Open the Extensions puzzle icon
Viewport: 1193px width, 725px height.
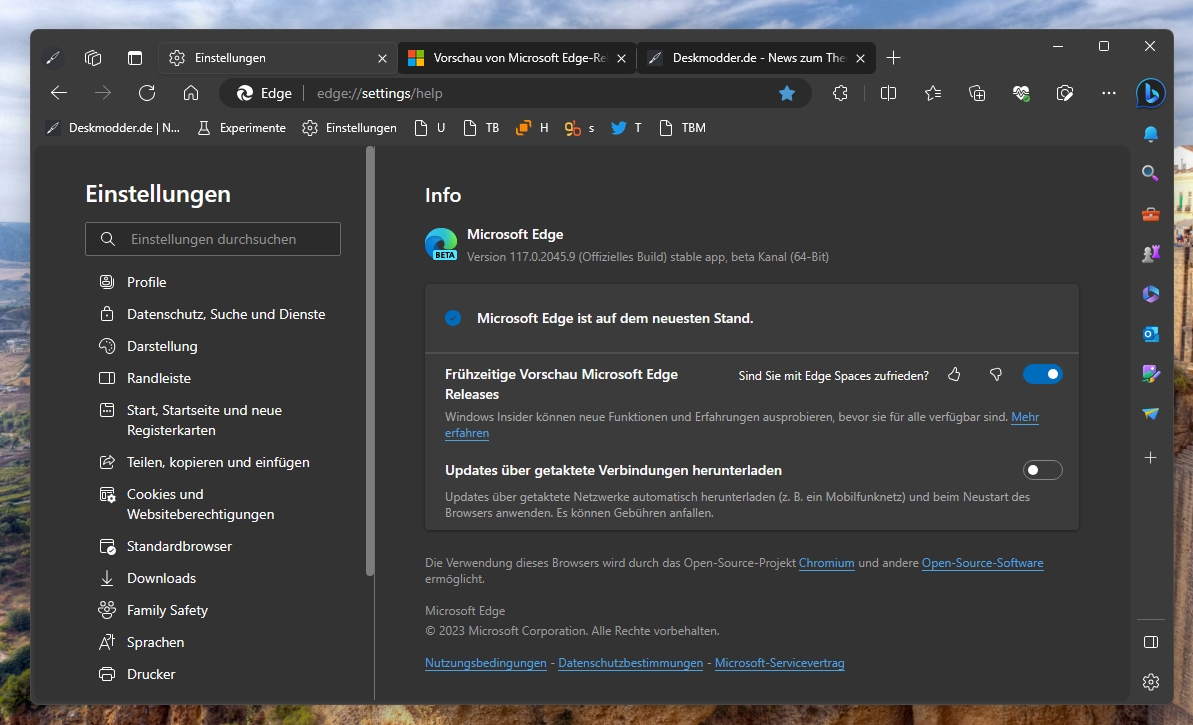[x=840, y=93]
